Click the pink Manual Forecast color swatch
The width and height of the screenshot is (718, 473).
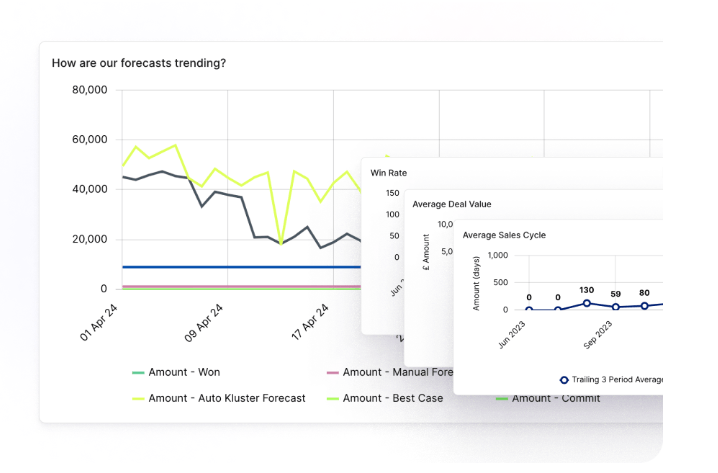tap(332, 373)
